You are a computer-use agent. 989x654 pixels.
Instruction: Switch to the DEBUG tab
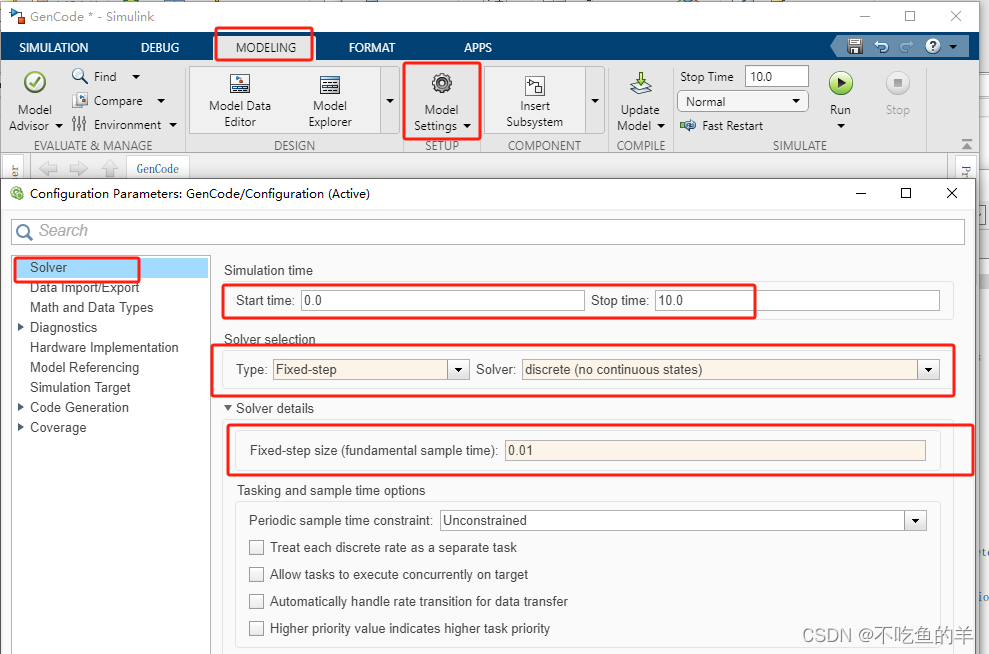coord(160,47)
